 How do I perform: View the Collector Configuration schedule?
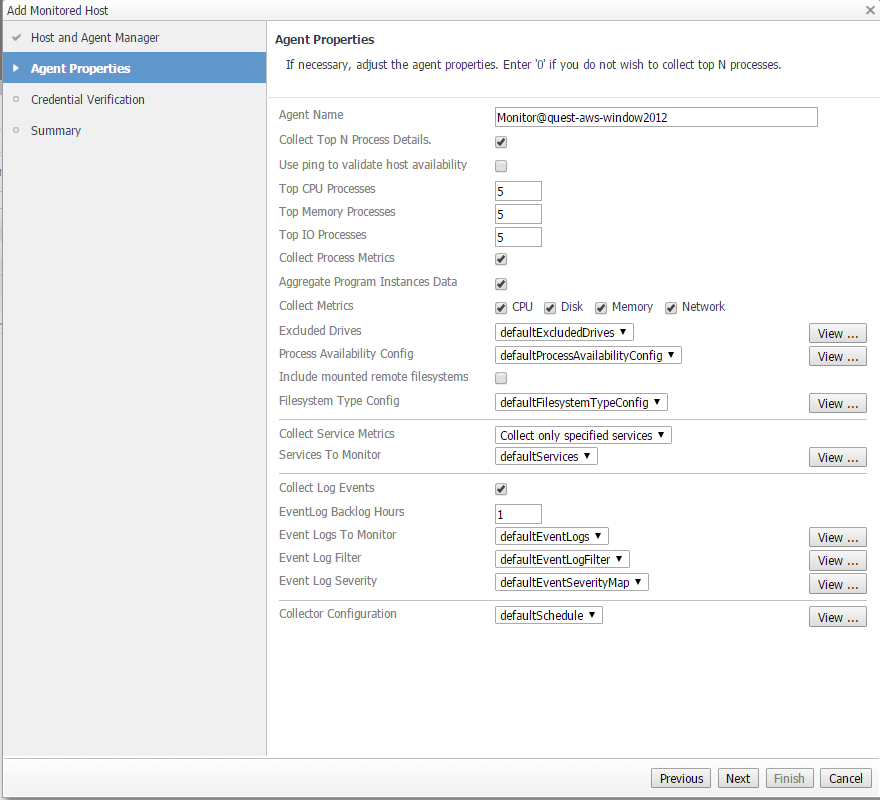coord(837,618)
